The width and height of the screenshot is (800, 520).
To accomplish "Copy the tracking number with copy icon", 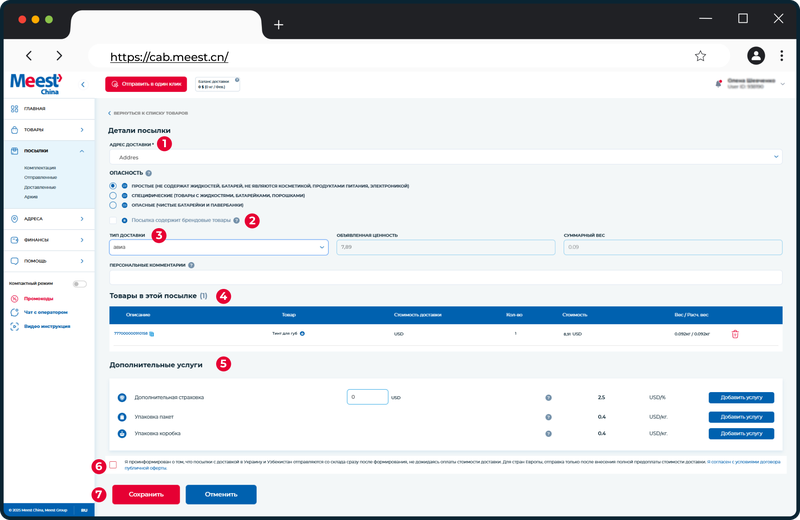I will (x=152, y=334).
